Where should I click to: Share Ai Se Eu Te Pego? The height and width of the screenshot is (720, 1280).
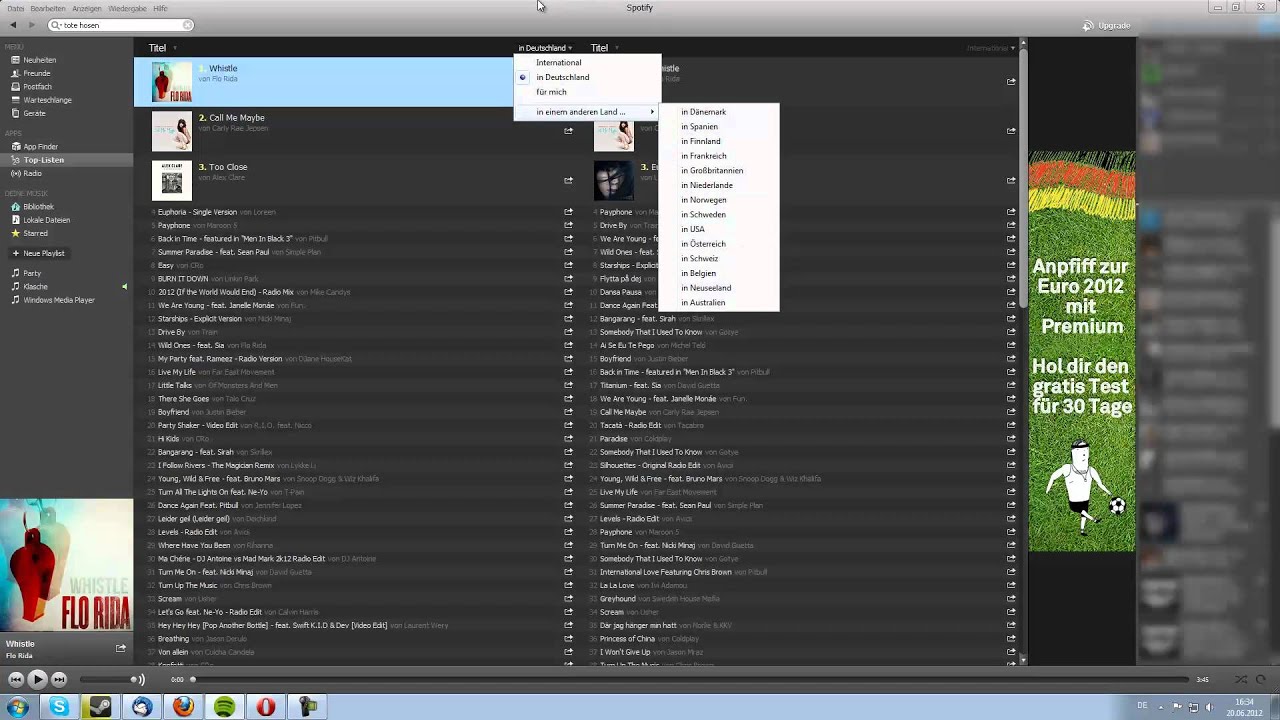1011,345
